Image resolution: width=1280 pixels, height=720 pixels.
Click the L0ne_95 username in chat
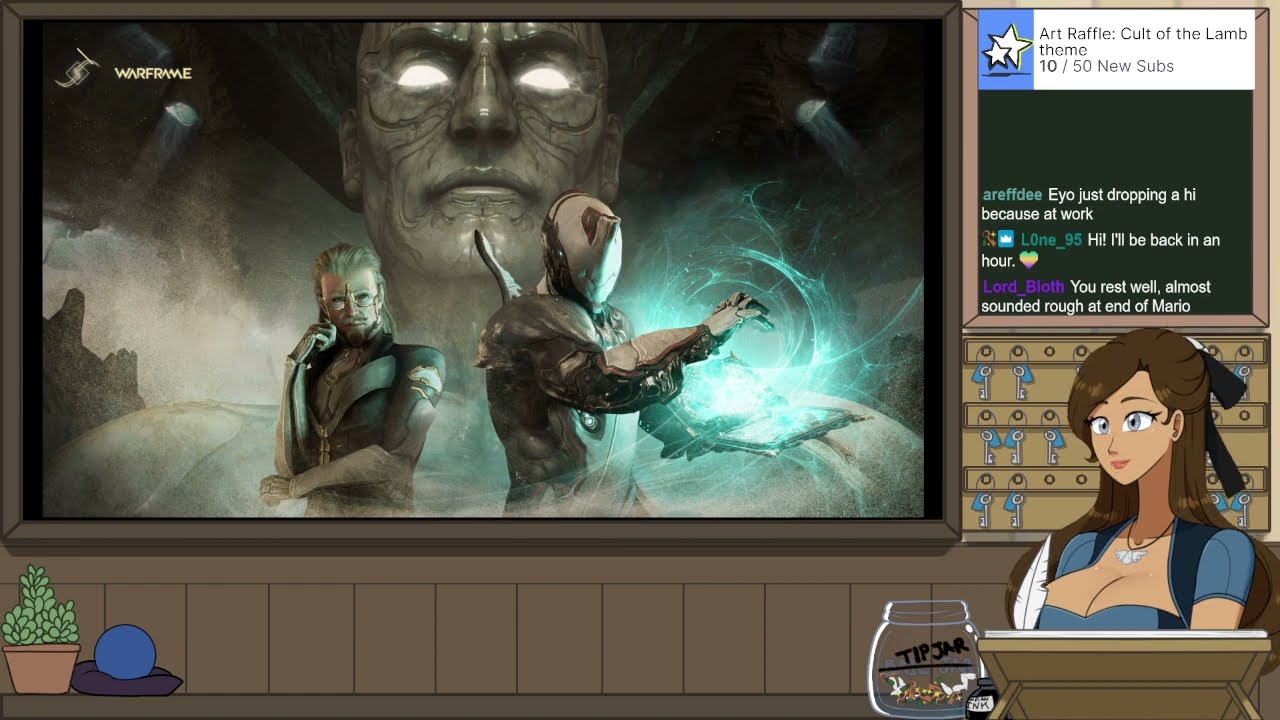pos(1051,240)
